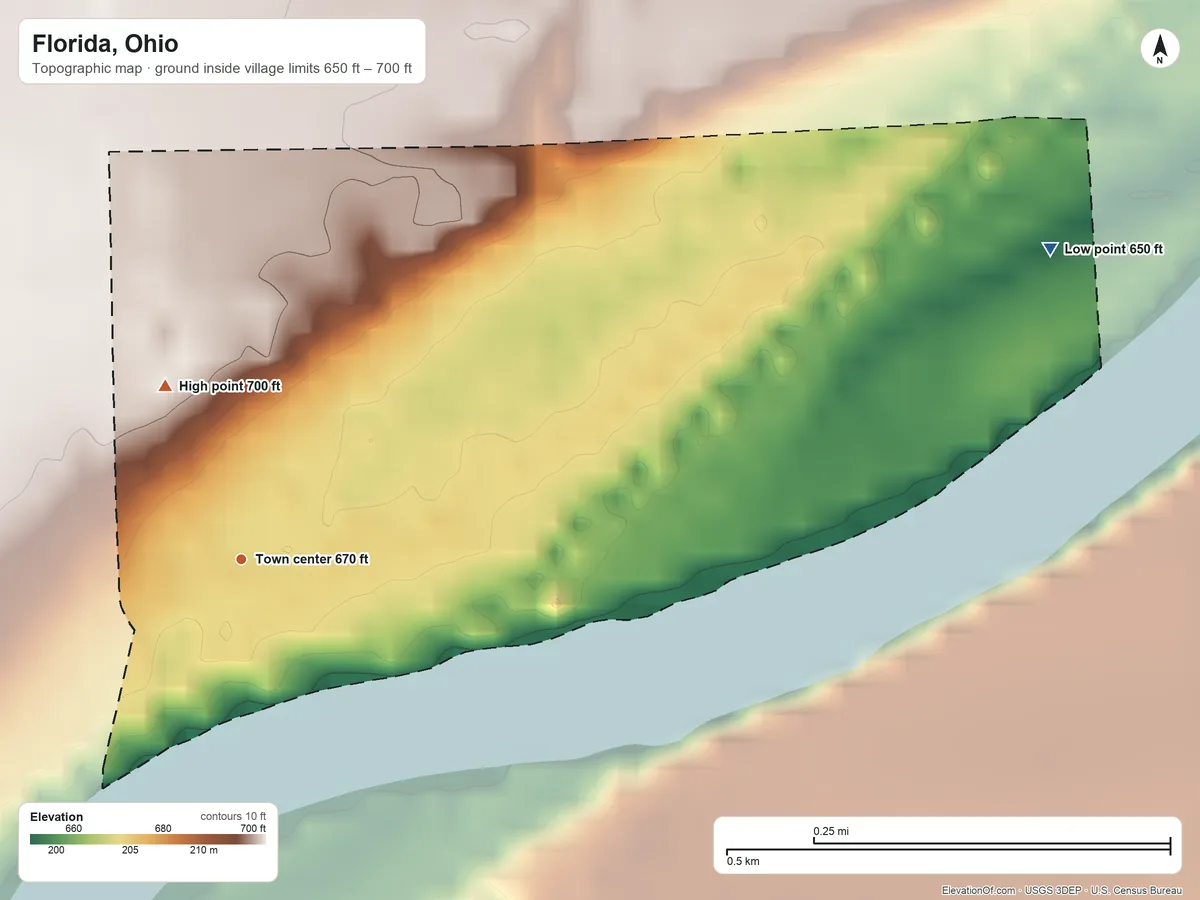Click the distance scale bar line
The width and height of the screenshot is (1200, 900).
tap(948, 848)
